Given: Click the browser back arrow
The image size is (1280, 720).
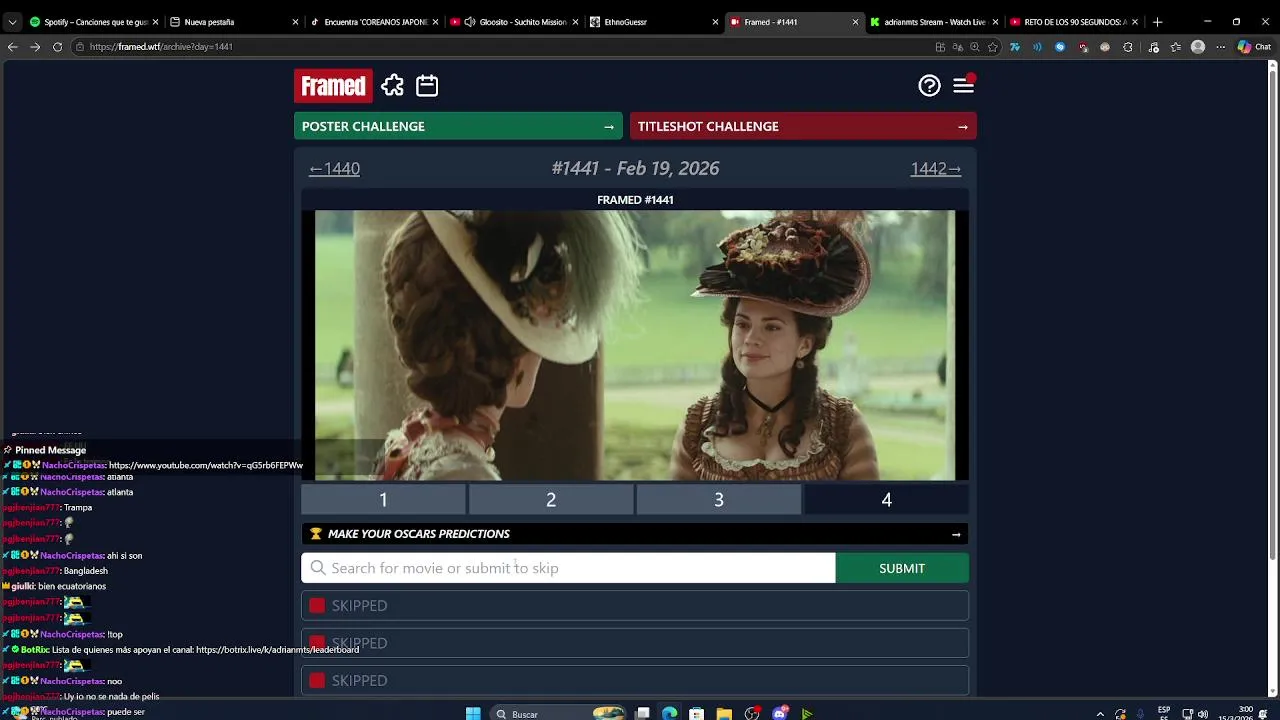Looking at the screenshot, I should pyautogui.click(x=12, y=47).
